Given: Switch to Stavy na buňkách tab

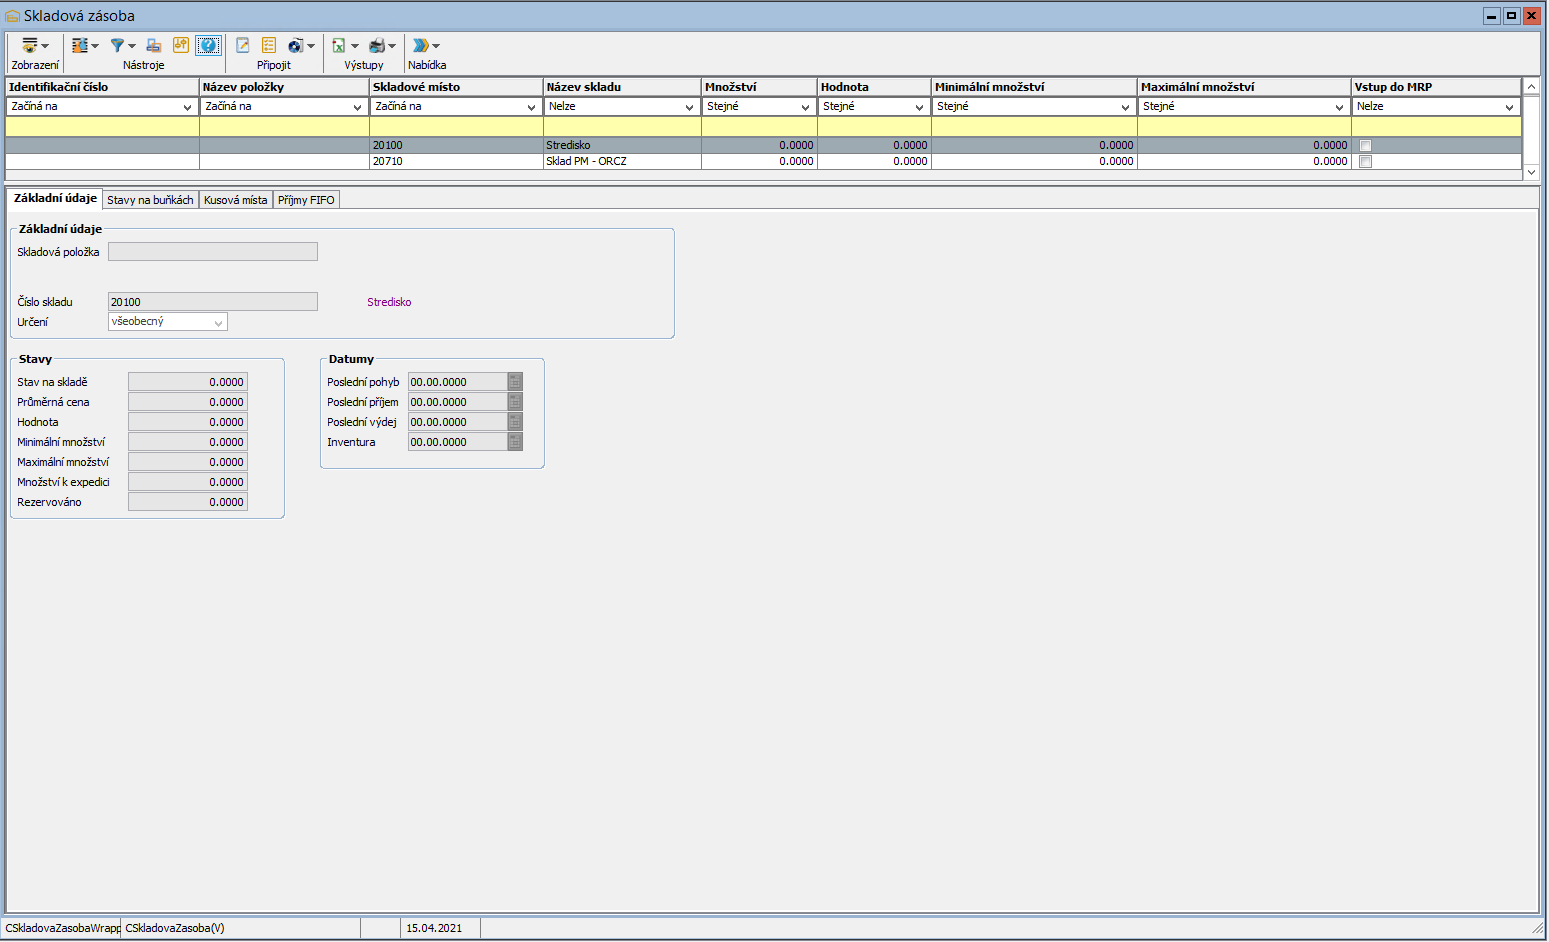Looking at the screenshot, I should (x=150, y=200).
